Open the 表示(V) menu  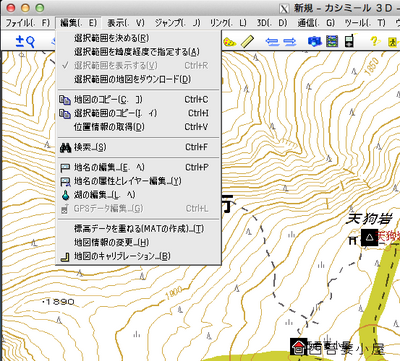click(x=126, y=23)
